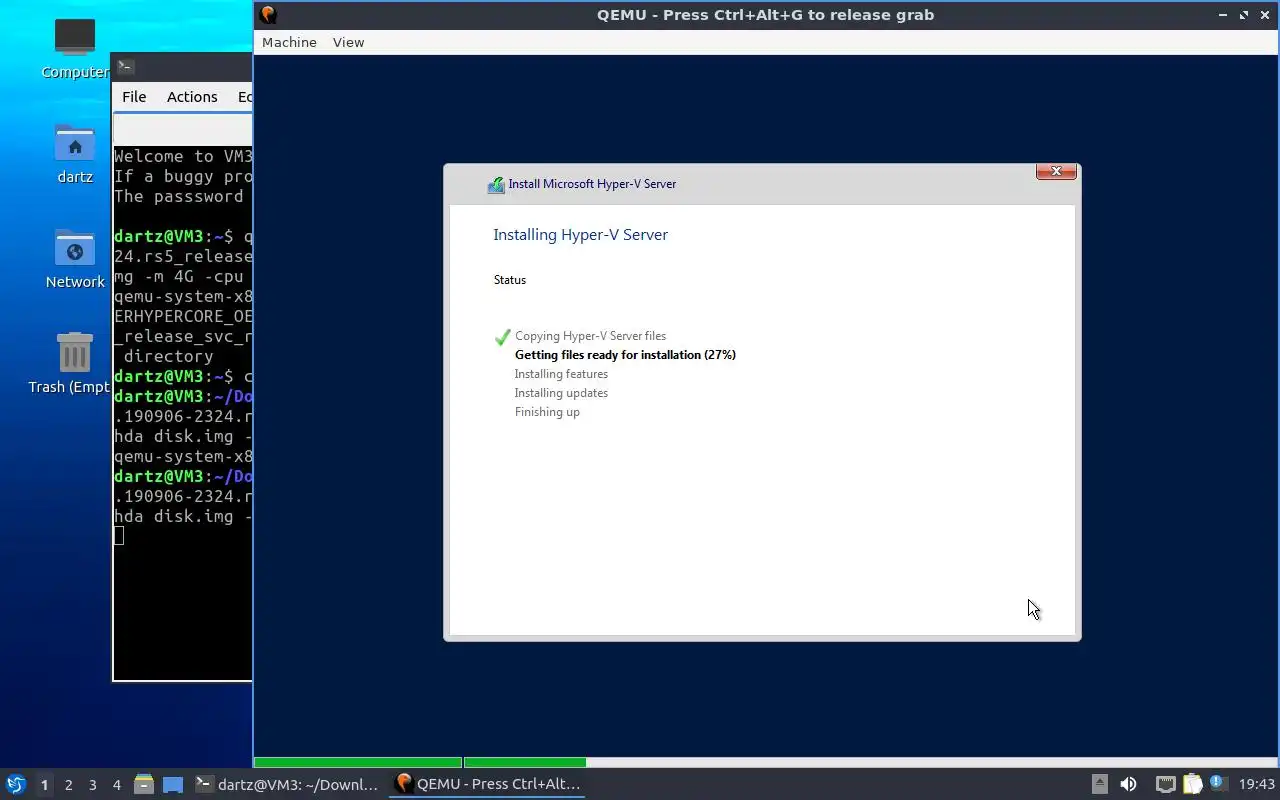
Task: Click the Welcome to VM3 terminal line
Action: 183,156
